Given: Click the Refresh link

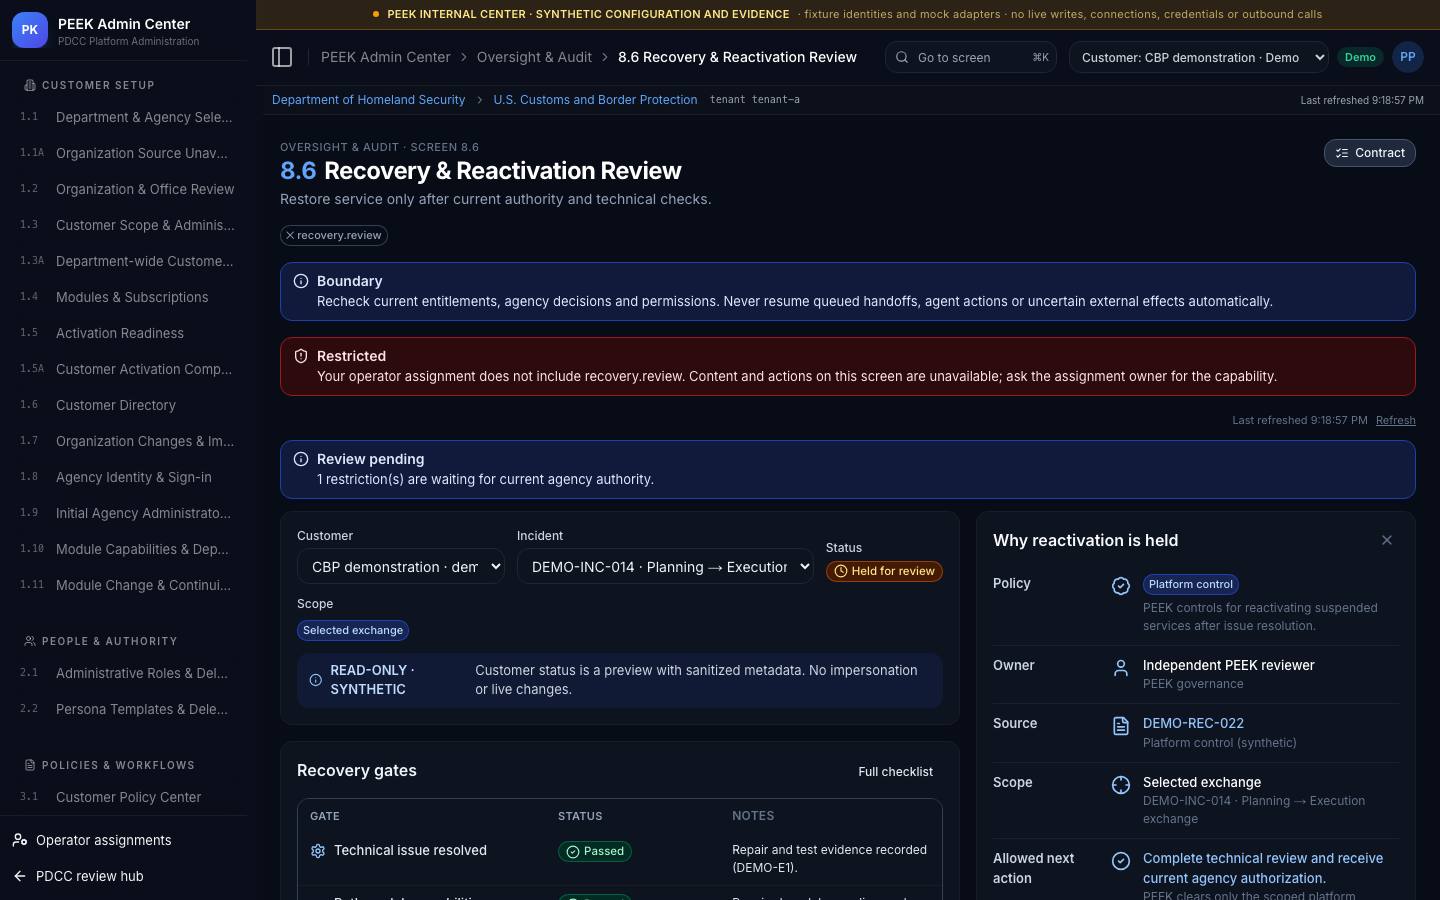Looking at the screenshot, I should coord(1395,420).
